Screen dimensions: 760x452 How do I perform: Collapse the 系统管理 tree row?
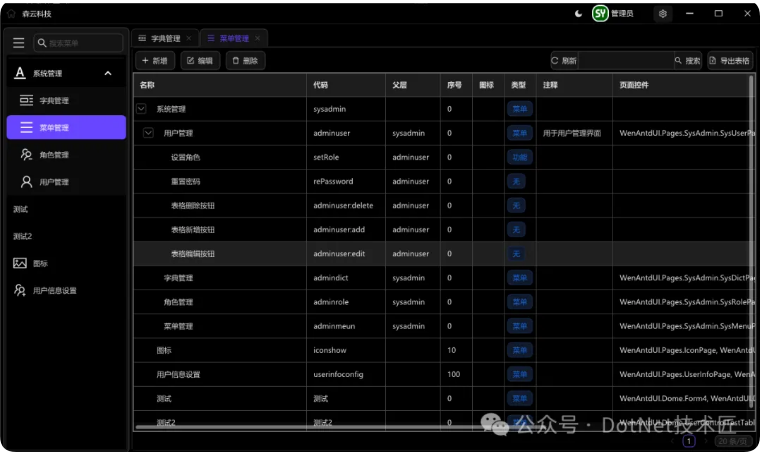click(141, 109)
